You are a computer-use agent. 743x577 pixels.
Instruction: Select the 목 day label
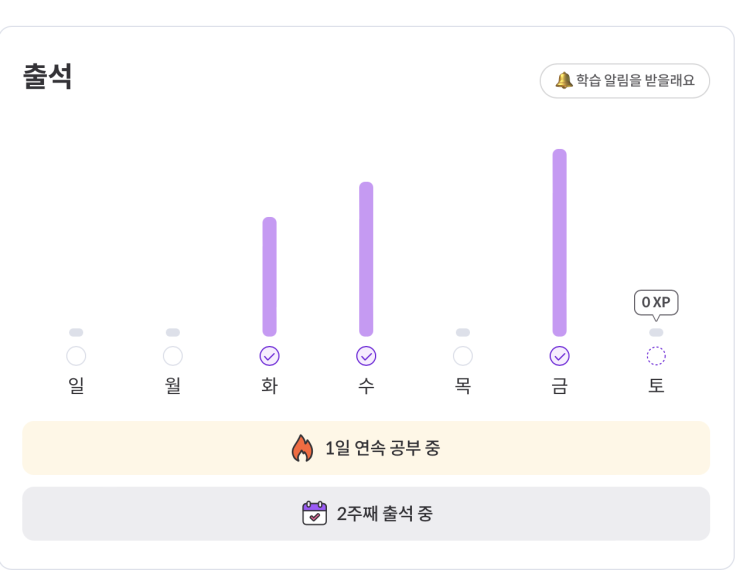463,386
